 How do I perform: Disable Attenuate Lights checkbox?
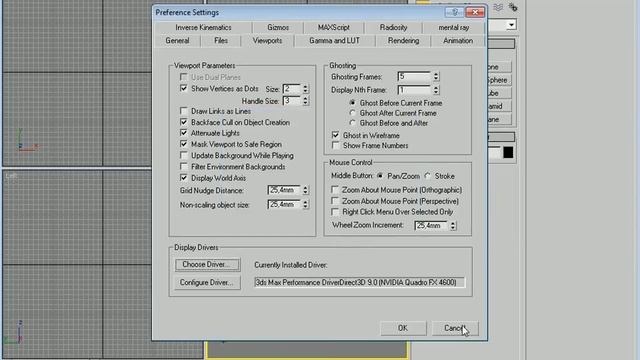(184, 133)
